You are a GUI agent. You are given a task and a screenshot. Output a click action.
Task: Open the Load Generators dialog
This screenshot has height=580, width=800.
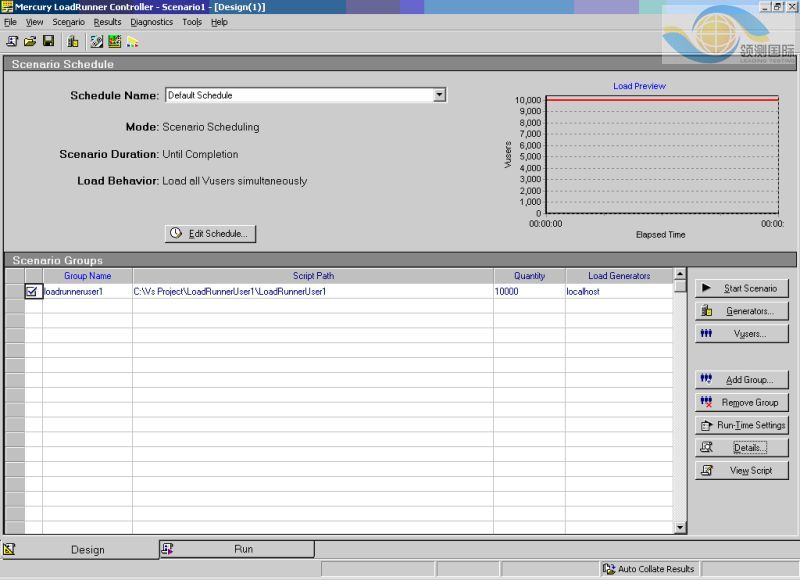[742, 310]
